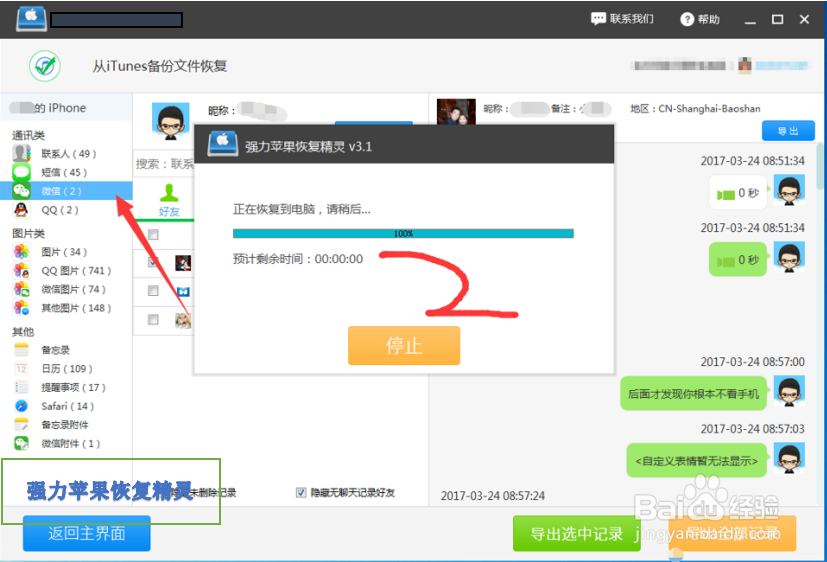
Task: Open 图片 (34) photos icon
Action: tap(21, 252)
